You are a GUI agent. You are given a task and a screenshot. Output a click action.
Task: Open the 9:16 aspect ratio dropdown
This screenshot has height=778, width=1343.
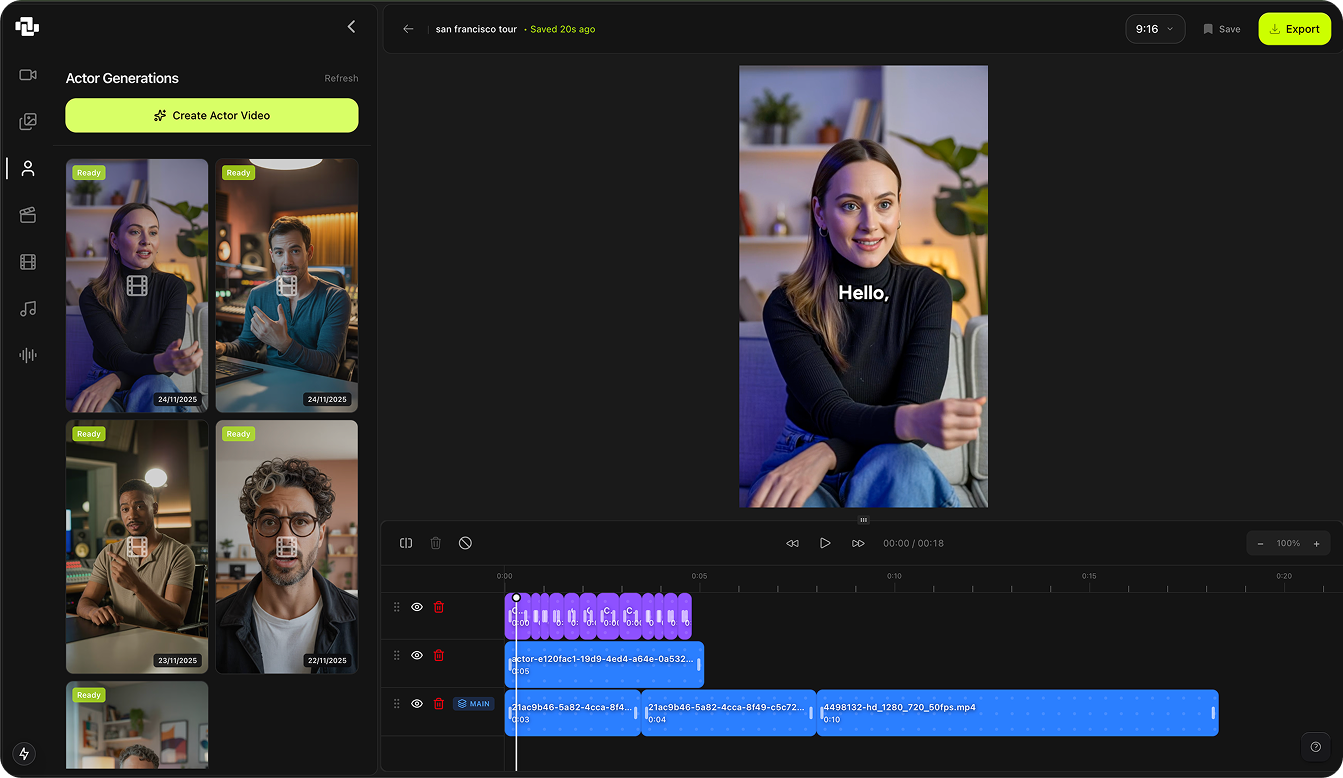click(1155, 29)
